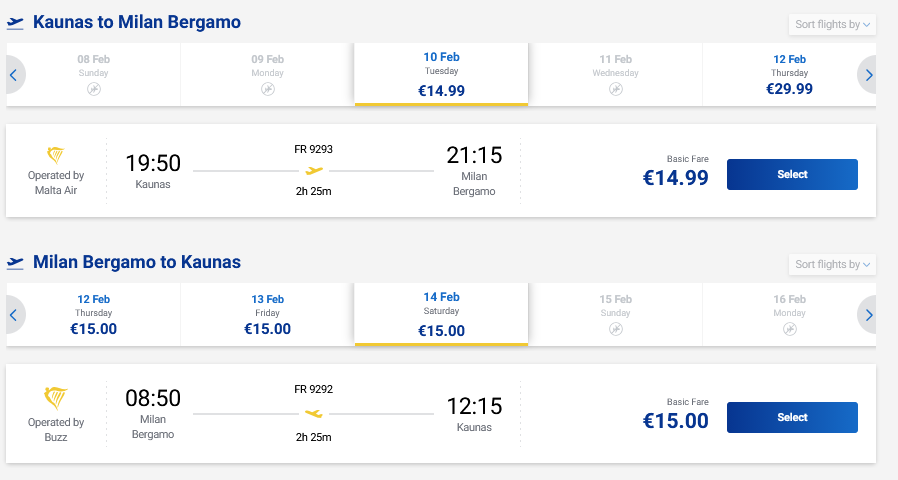The width and height of the screenshot is (898, 480).
Task: Open Sort flights by dropdown for outbound
Action: click(x=832, y=24)
